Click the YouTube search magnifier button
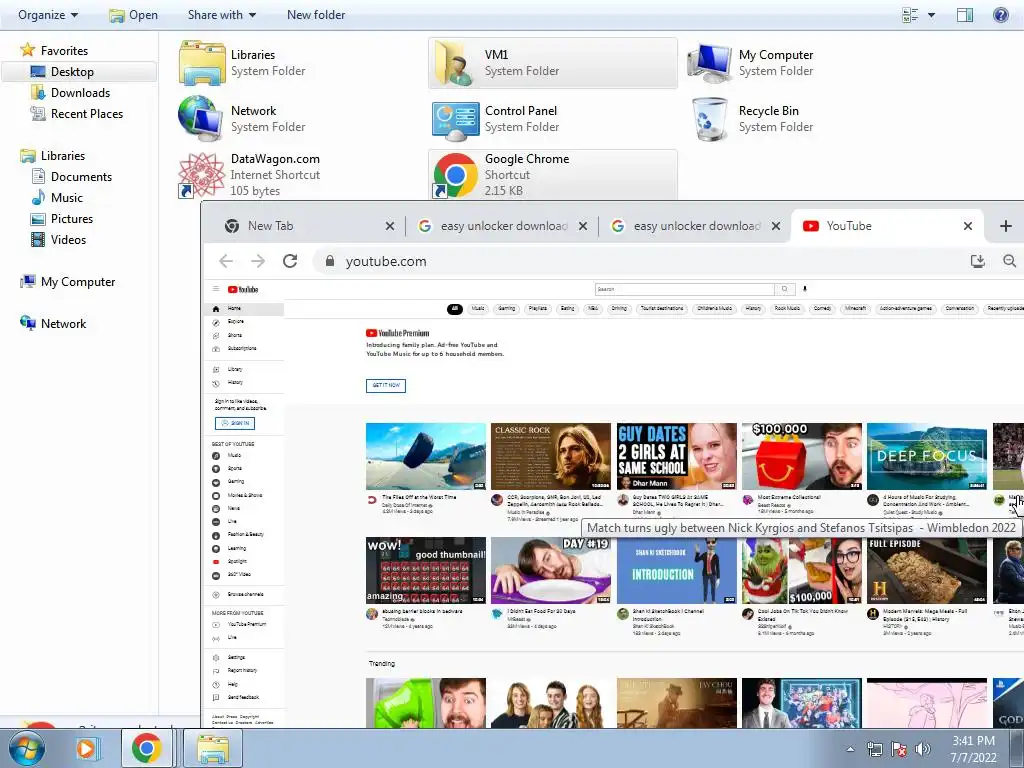The image size is (1024, 768). pos(784,289)
